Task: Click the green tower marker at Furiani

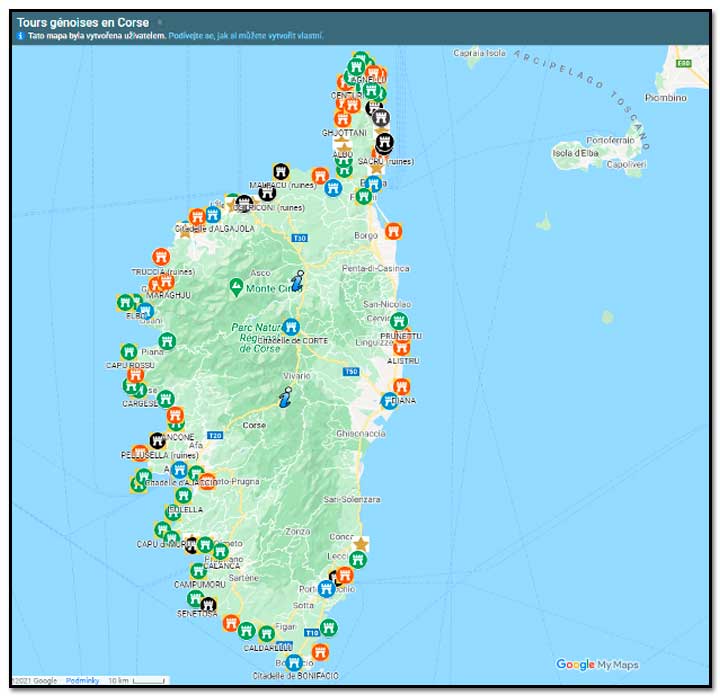Action: pos(364,196)
